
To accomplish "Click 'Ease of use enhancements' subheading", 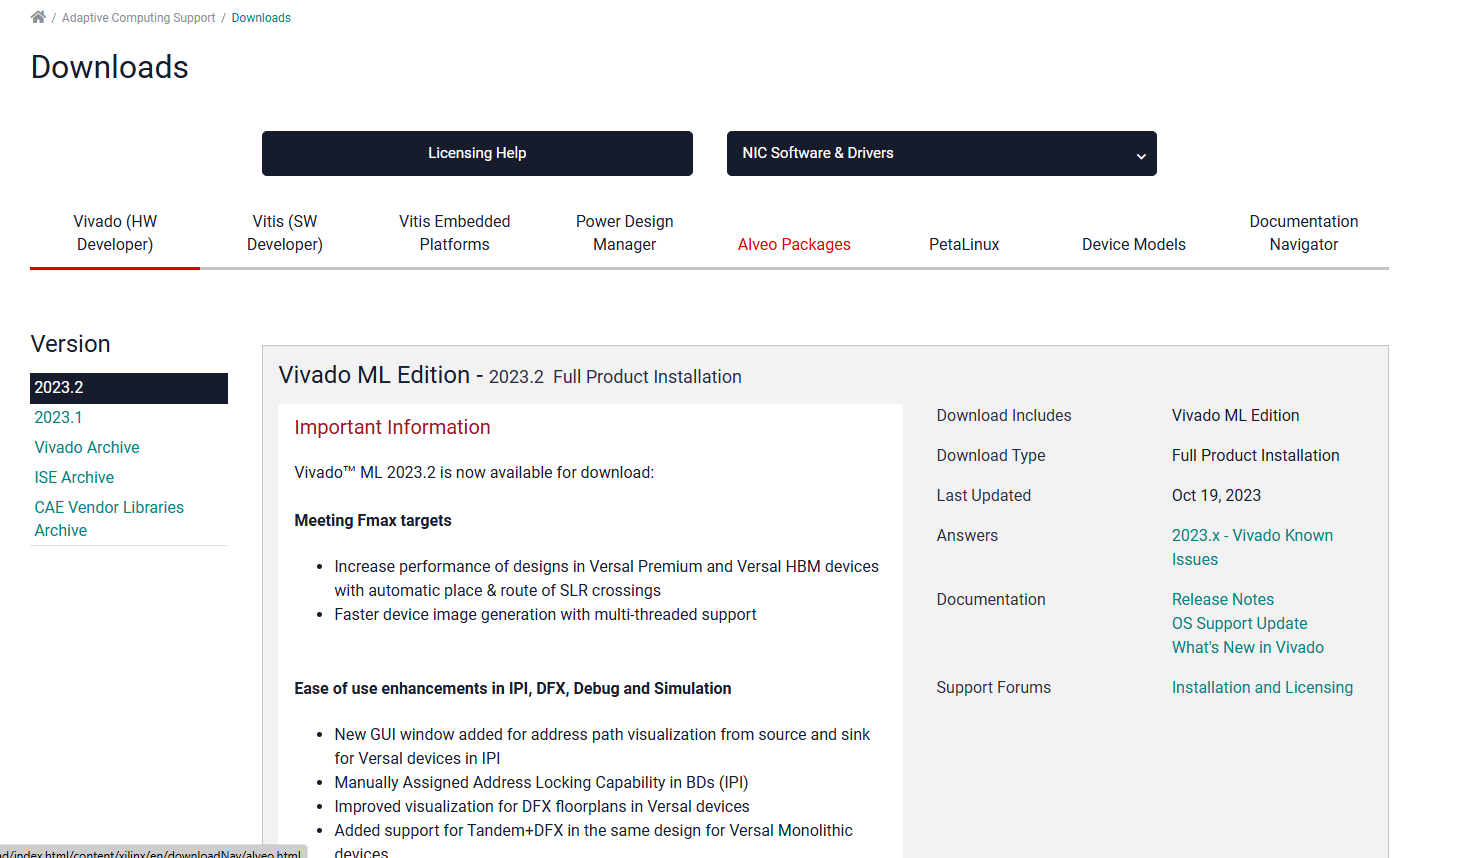I will [x=513, y=688].
